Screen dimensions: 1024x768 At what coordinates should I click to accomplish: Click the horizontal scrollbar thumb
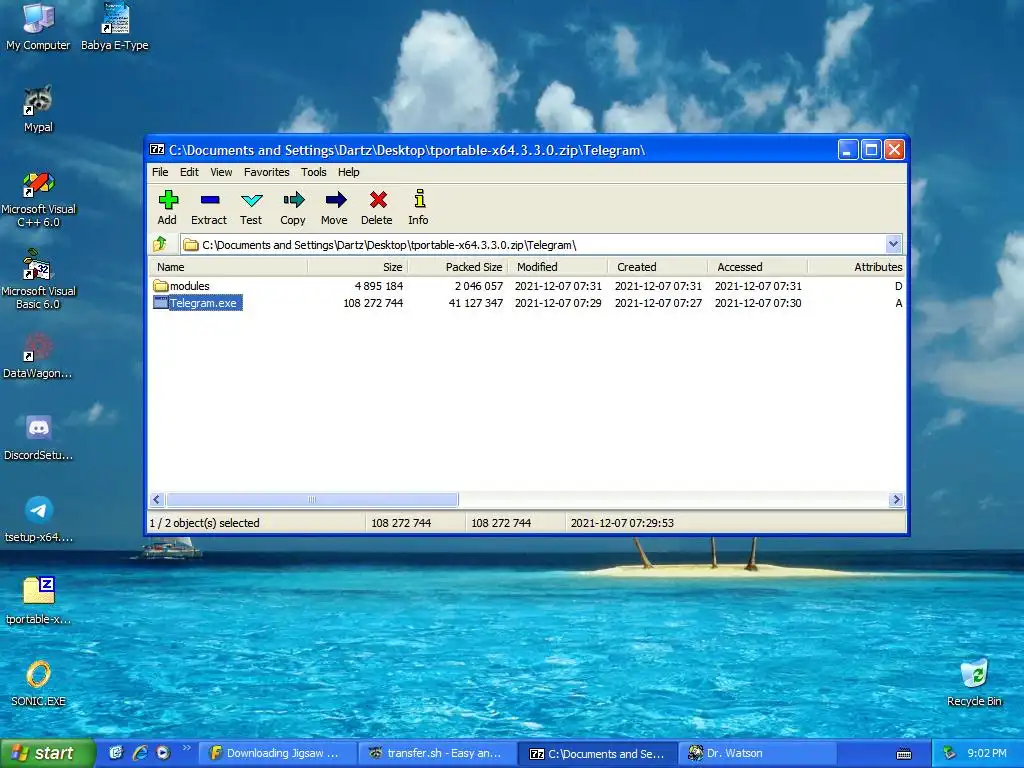[x=312, y=500]
